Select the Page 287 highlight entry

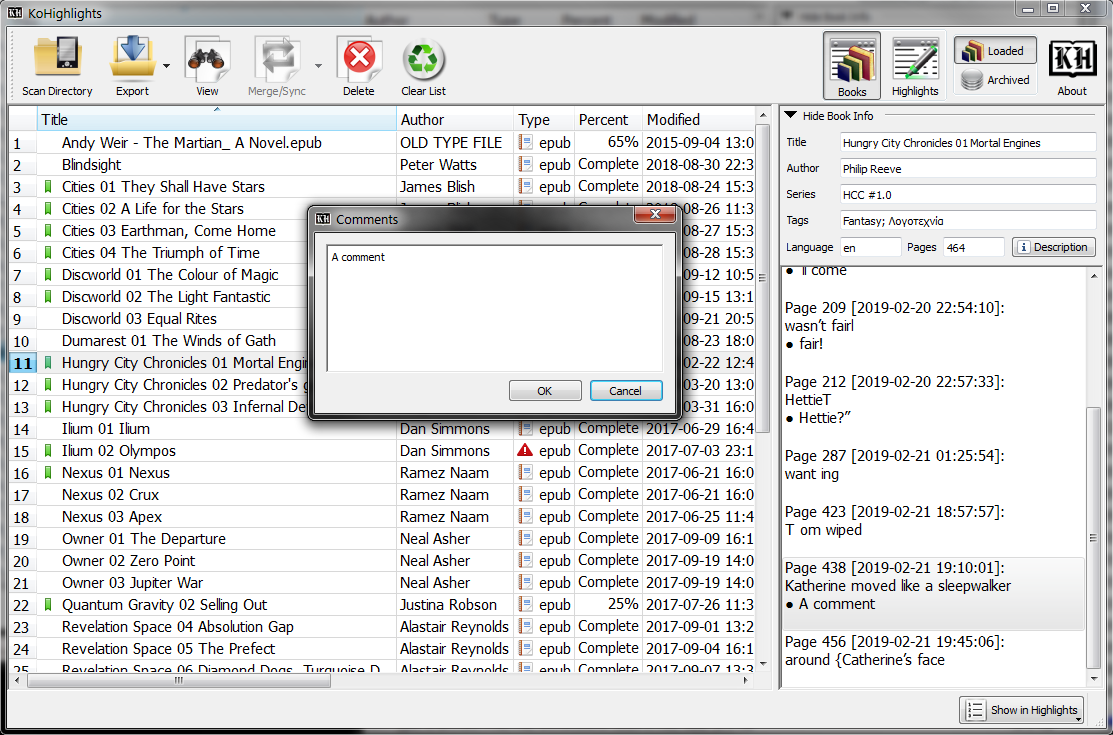tap(933, 465)
